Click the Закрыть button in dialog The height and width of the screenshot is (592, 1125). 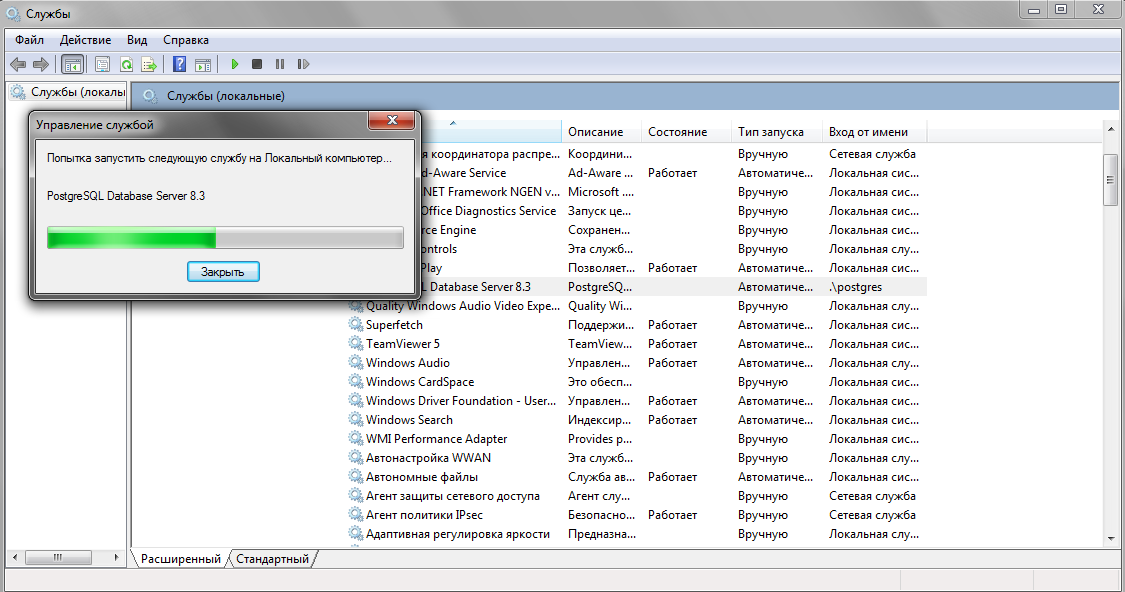click(x=223, y=271)
